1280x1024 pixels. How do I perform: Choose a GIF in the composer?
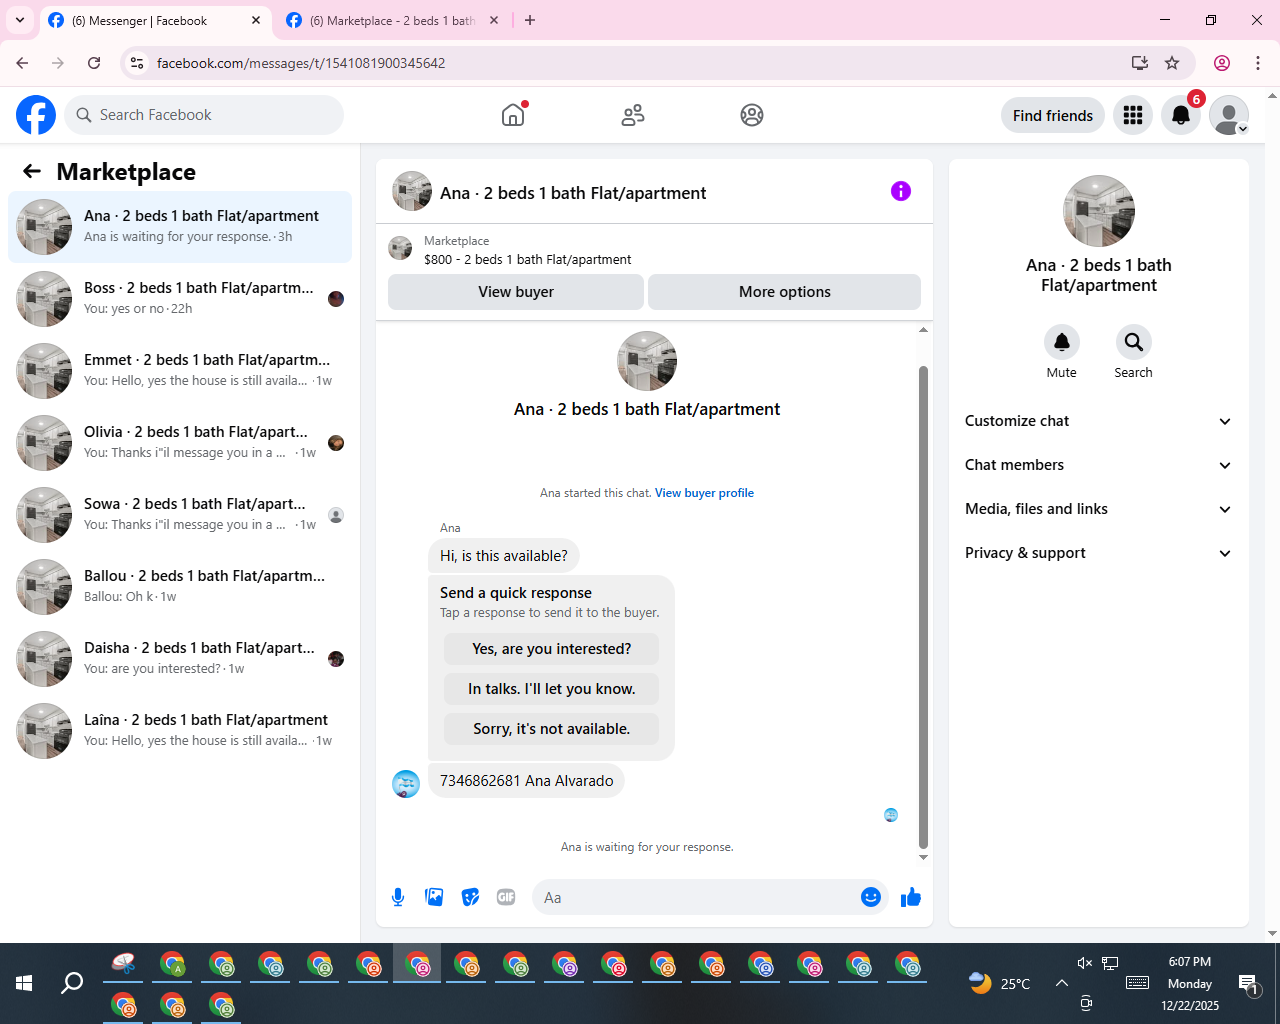pyautogui.click(x=506, y=897)
